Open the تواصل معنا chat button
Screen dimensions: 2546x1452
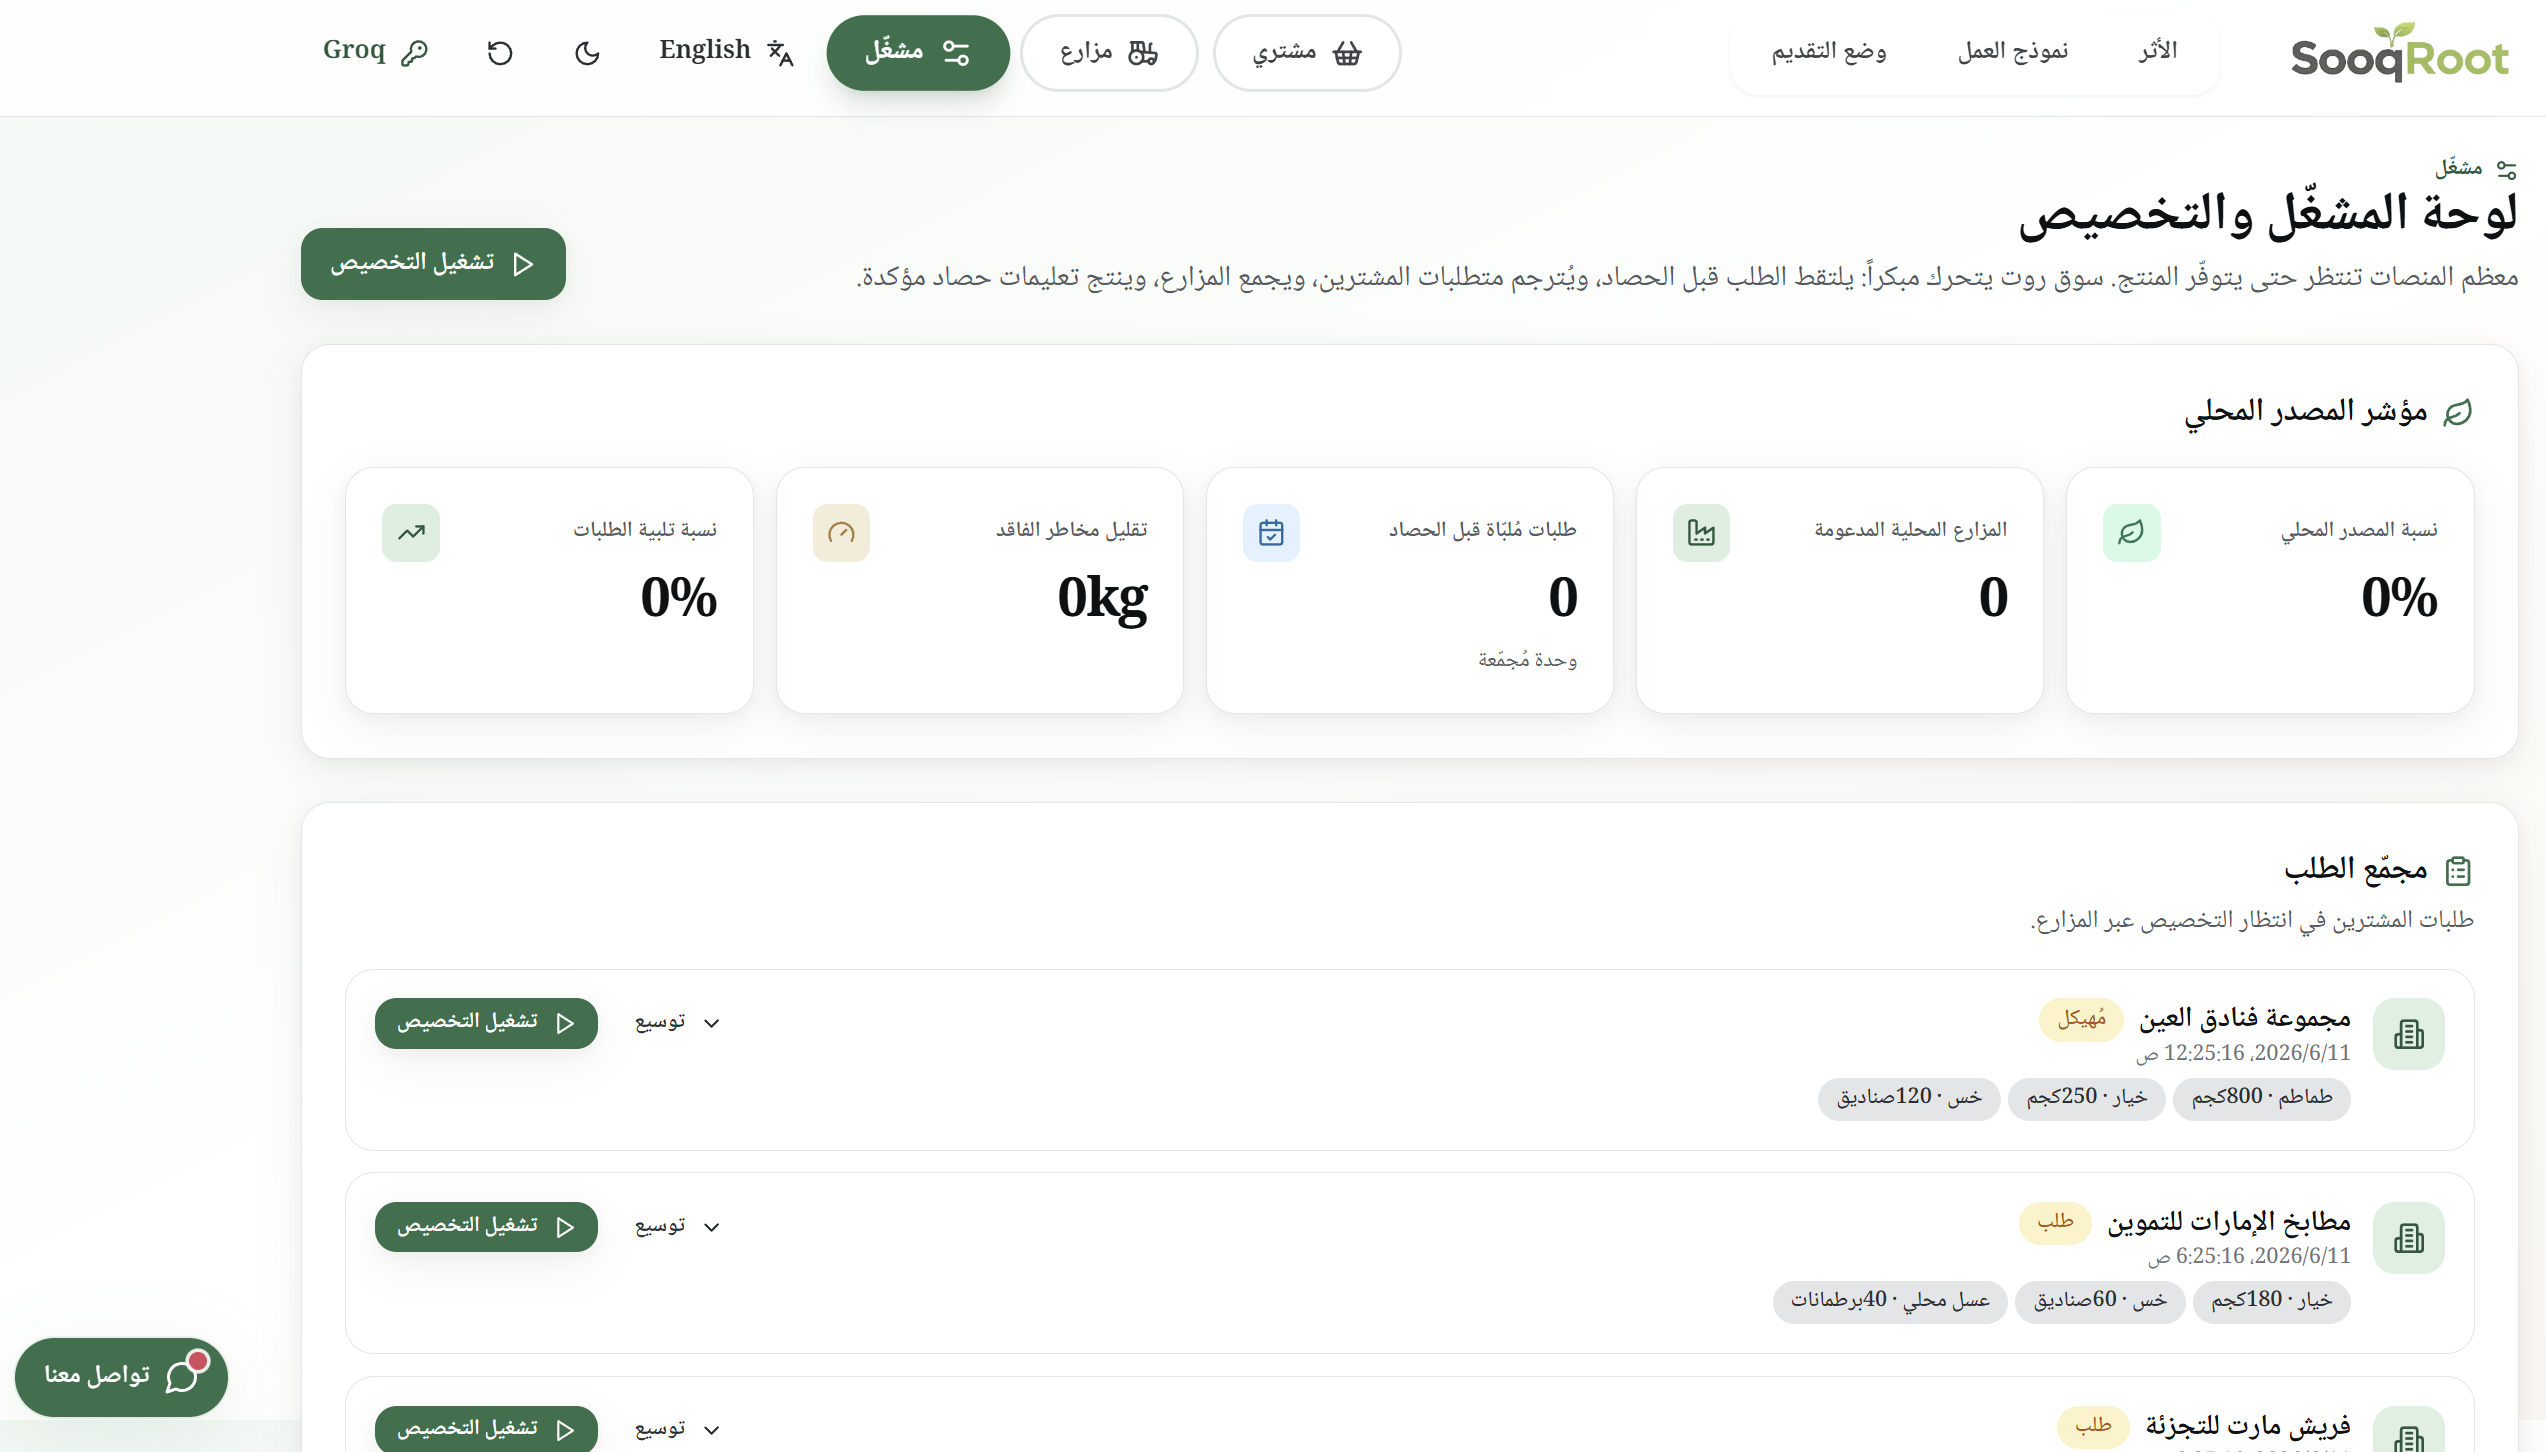[122, 1377]
